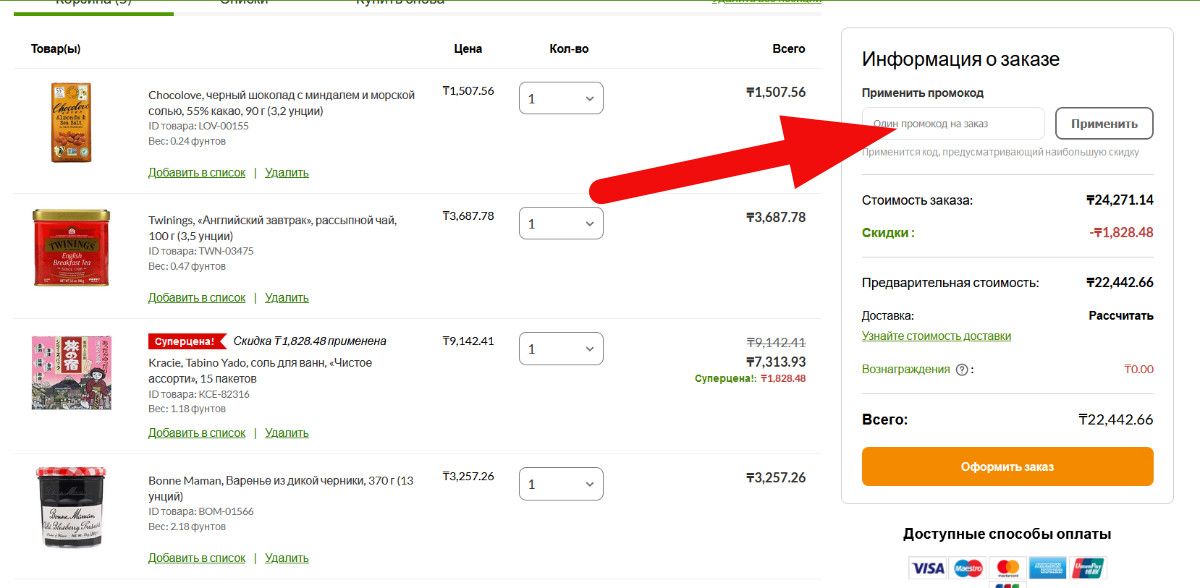Click the Visa payment icon
The image size is (1200, 588).
pos(927,568)
